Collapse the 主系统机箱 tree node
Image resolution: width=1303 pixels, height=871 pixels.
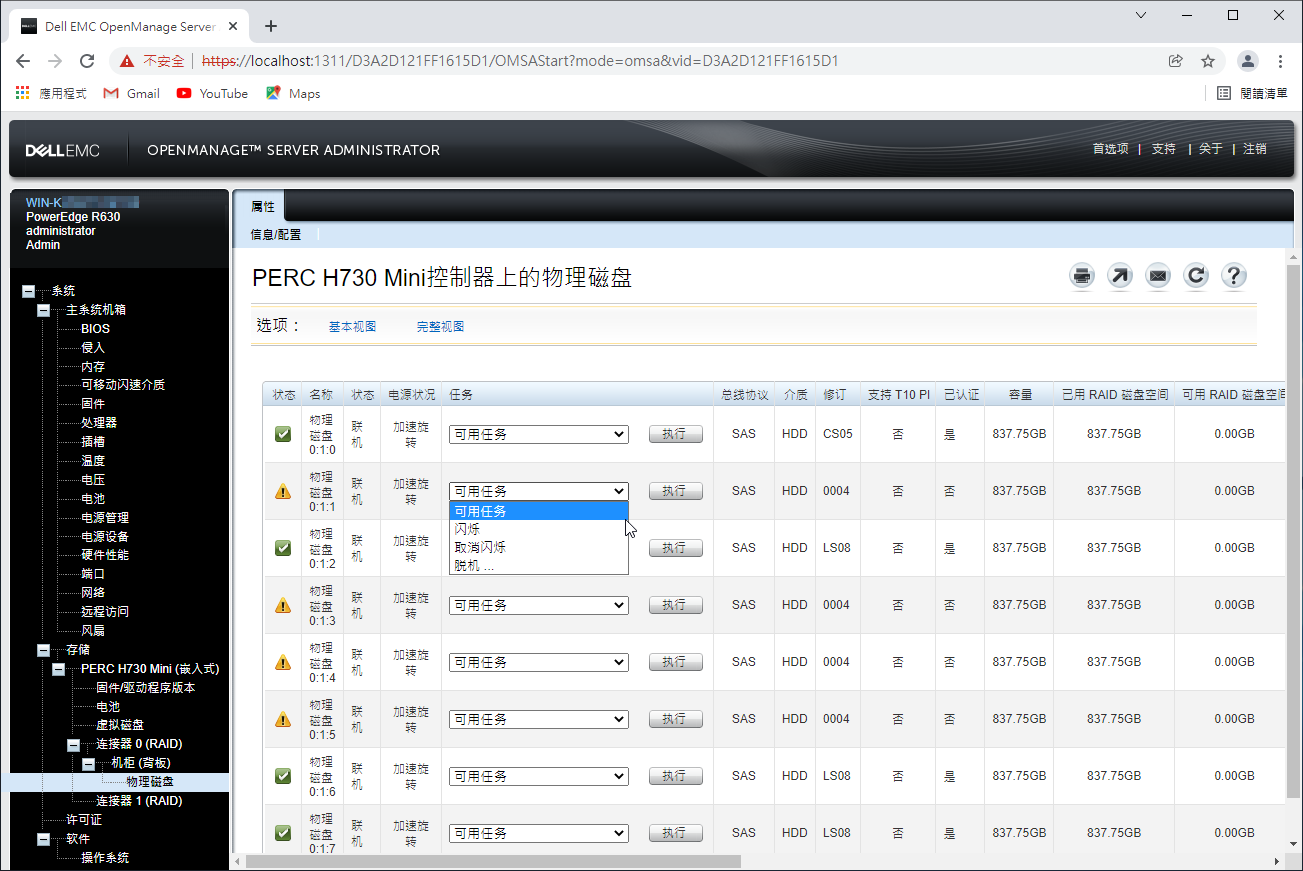click(43, 310)
